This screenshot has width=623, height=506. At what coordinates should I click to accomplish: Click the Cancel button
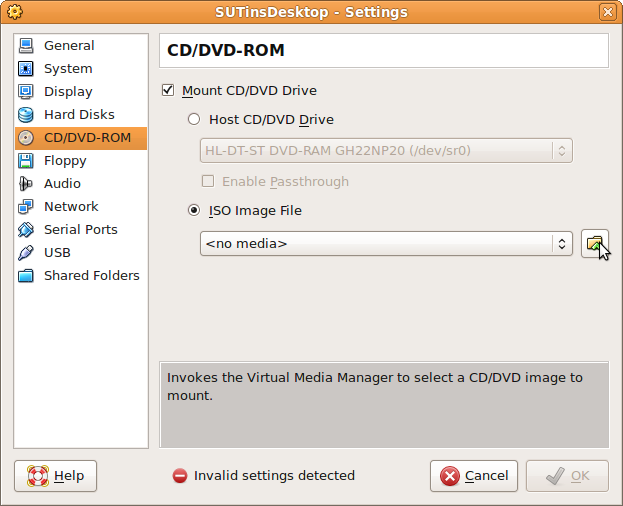tap(474, 476)
